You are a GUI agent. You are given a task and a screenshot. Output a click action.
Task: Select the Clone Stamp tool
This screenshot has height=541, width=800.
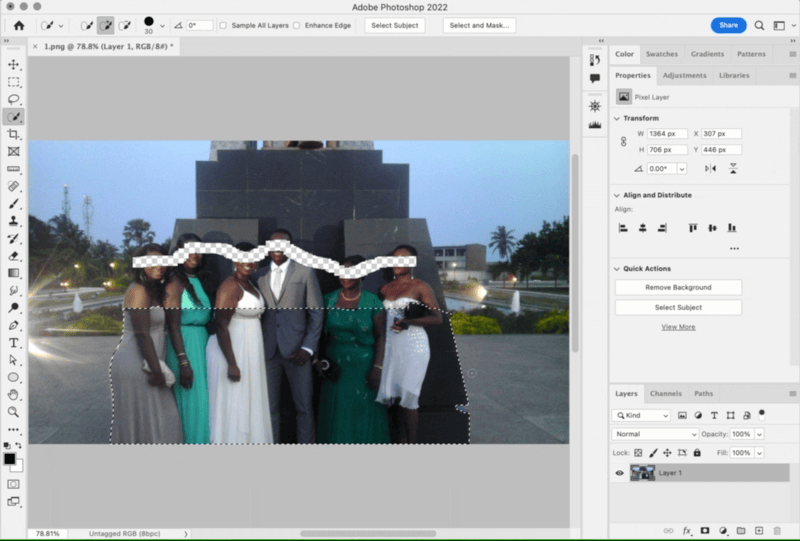click(14, 221)
